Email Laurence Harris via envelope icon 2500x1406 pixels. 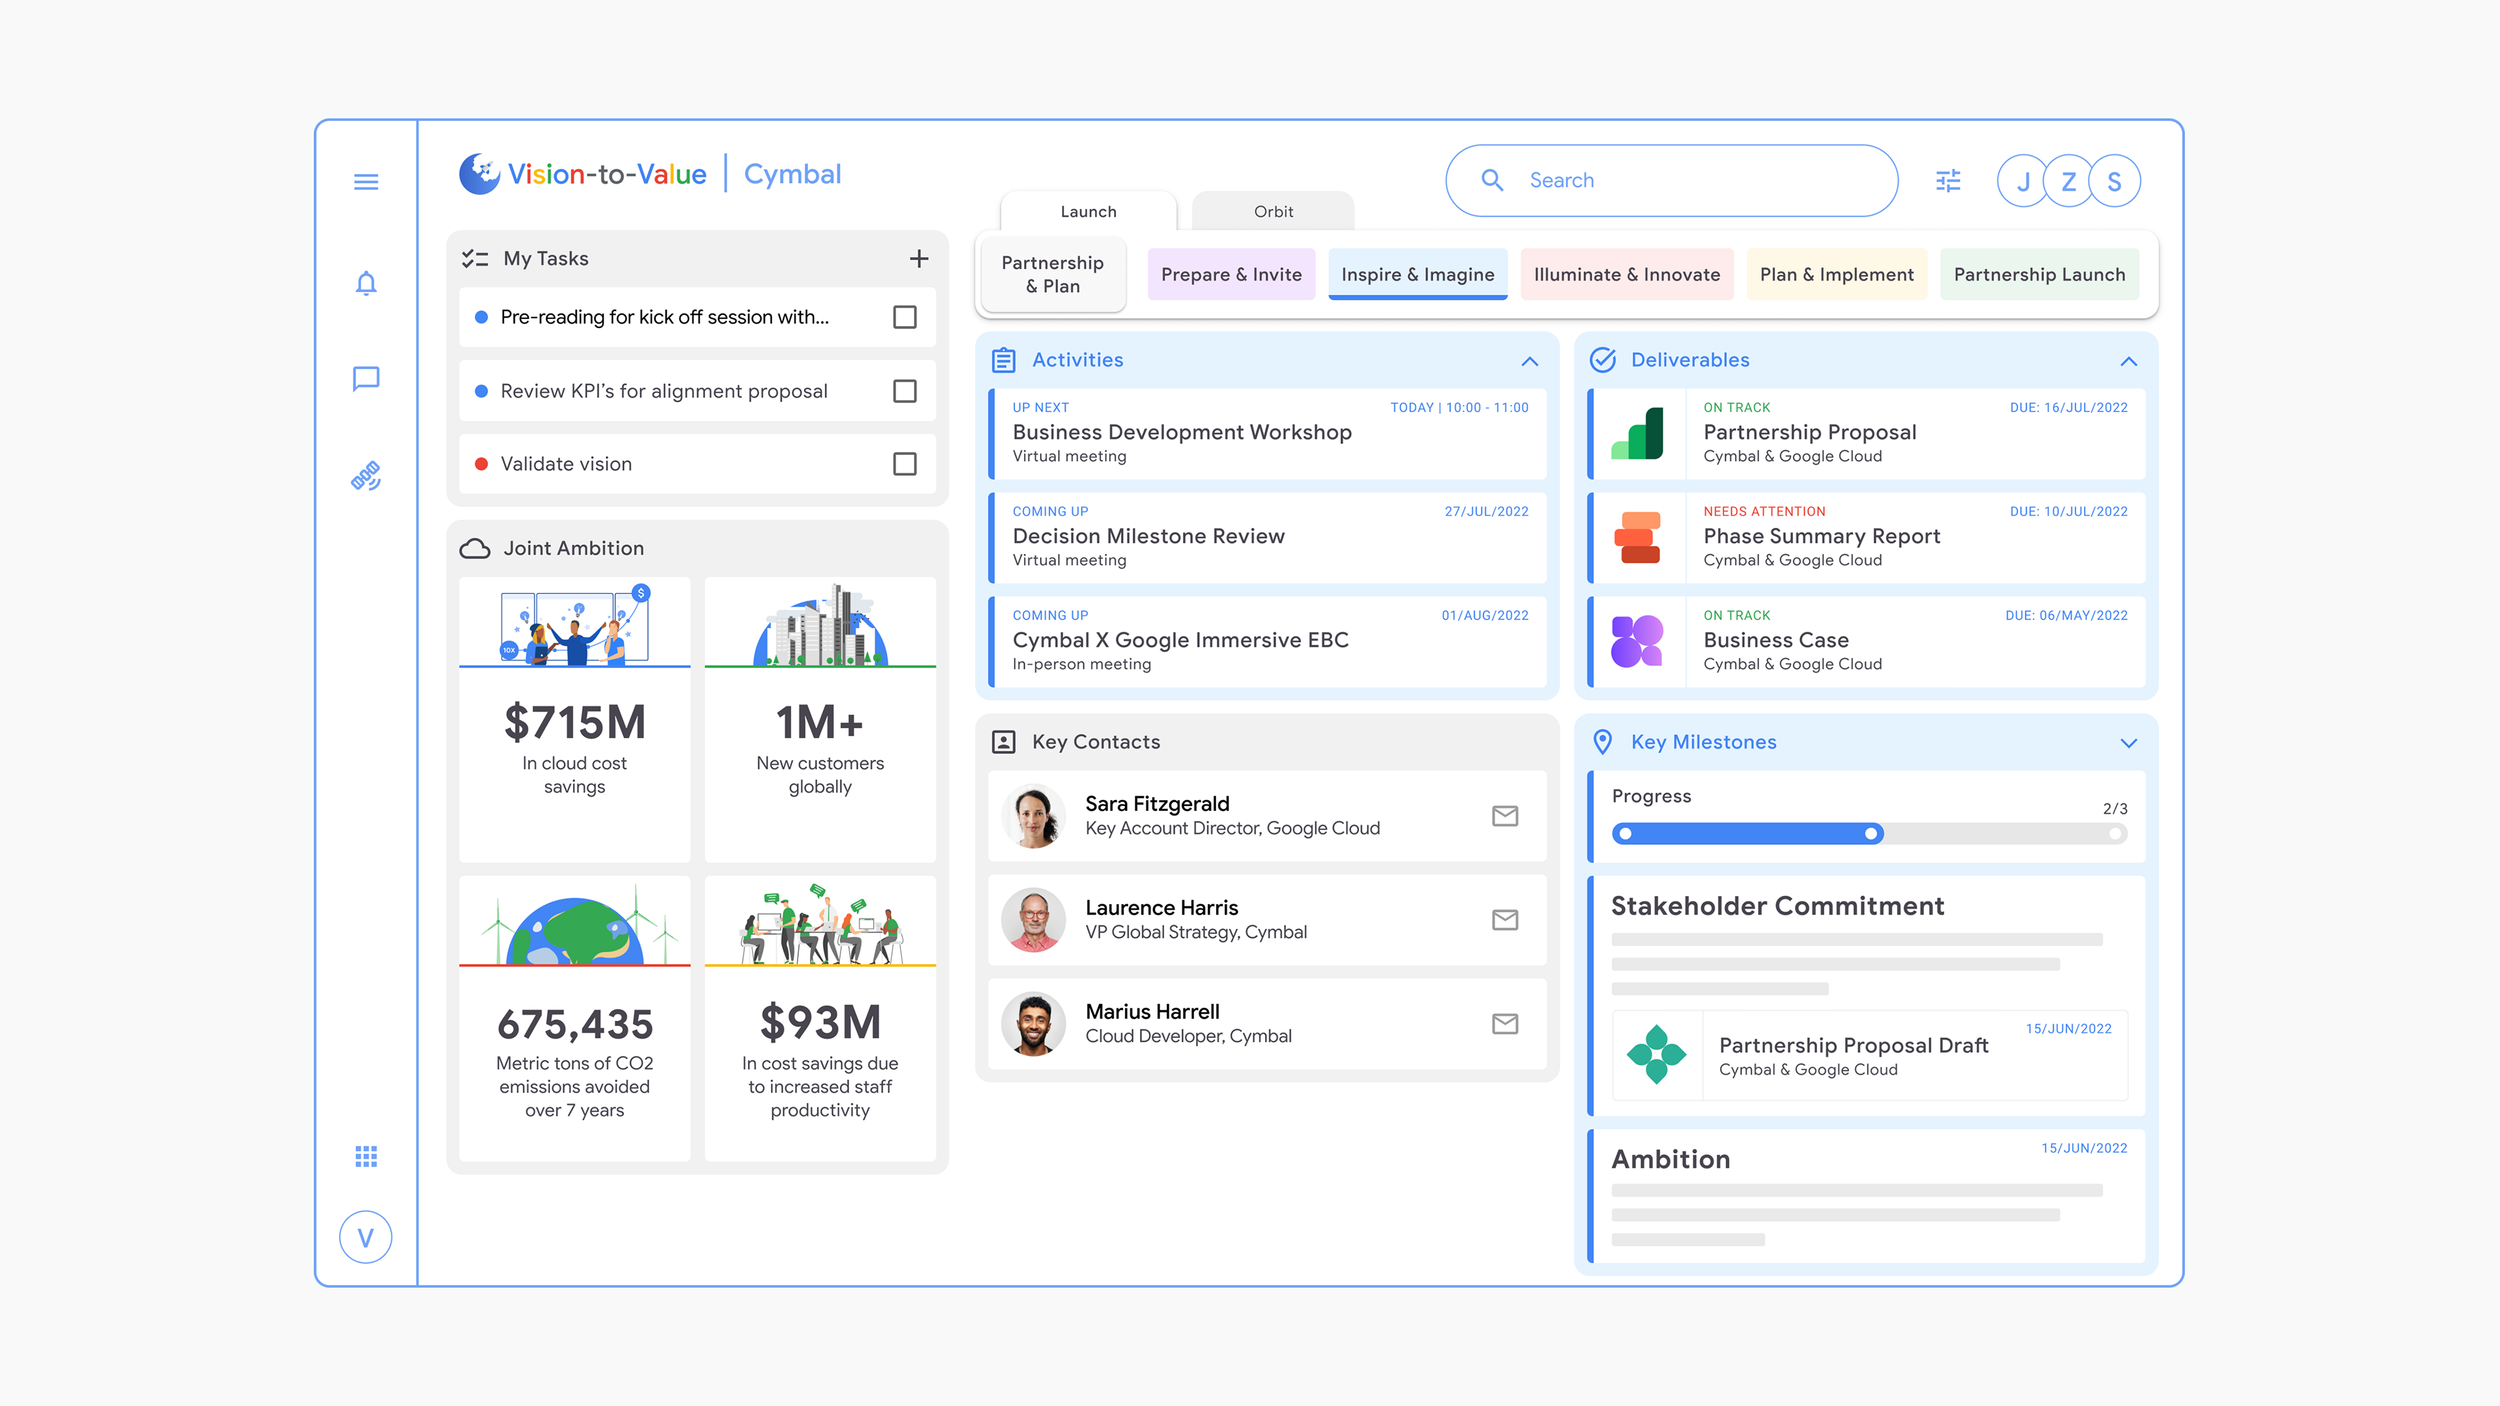(1505, 920)
